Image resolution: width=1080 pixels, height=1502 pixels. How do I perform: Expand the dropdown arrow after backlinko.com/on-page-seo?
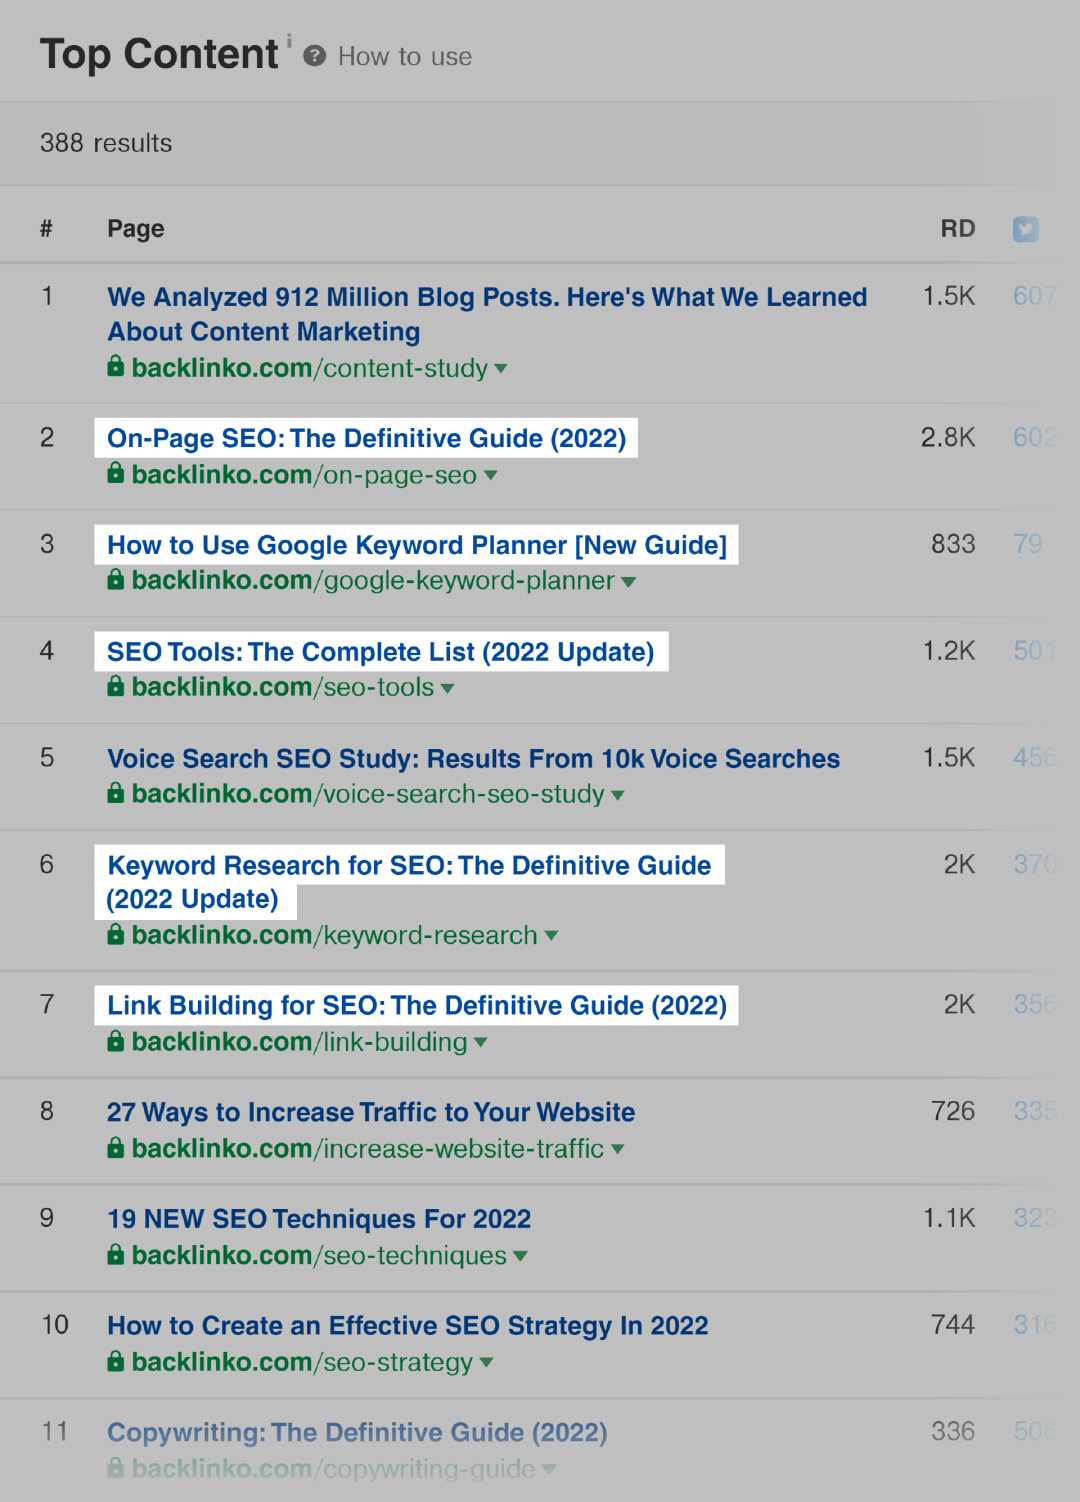[490, 475]
